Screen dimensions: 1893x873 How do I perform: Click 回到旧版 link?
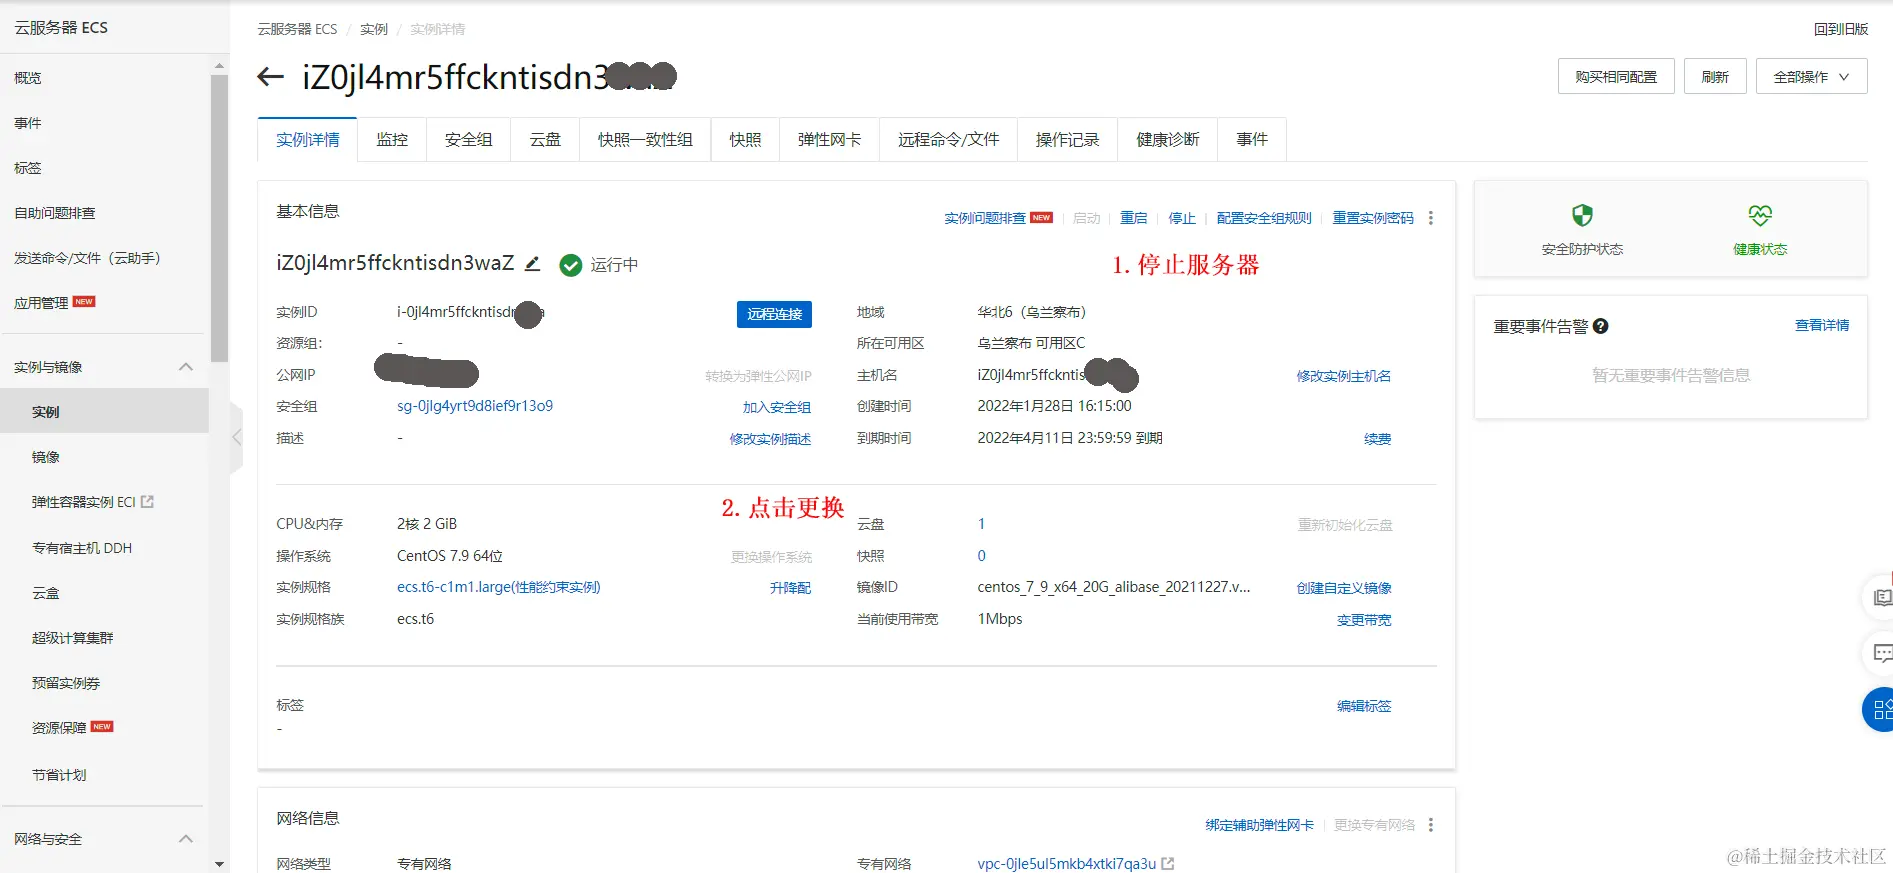1841,29
